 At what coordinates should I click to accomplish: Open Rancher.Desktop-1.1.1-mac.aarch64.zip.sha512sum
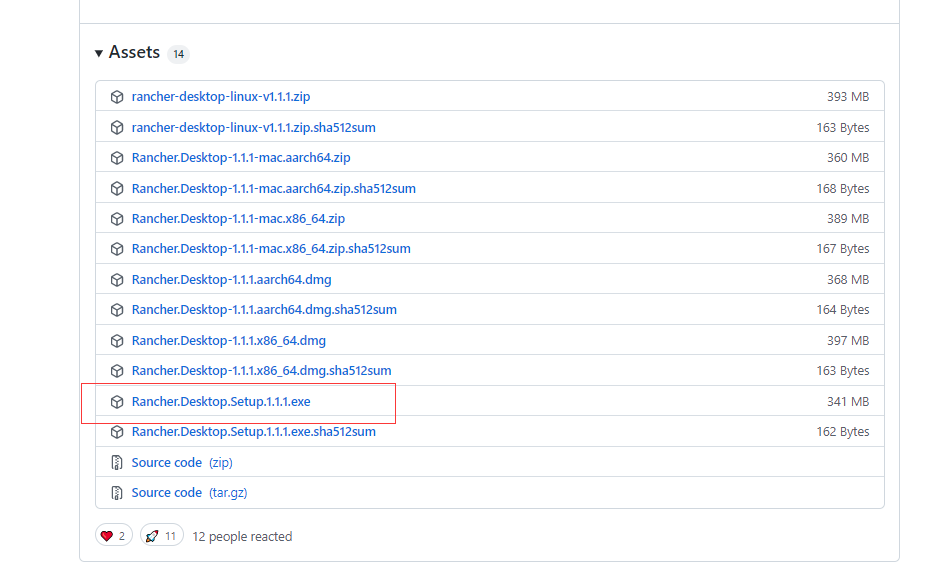(x=274, y=188)
